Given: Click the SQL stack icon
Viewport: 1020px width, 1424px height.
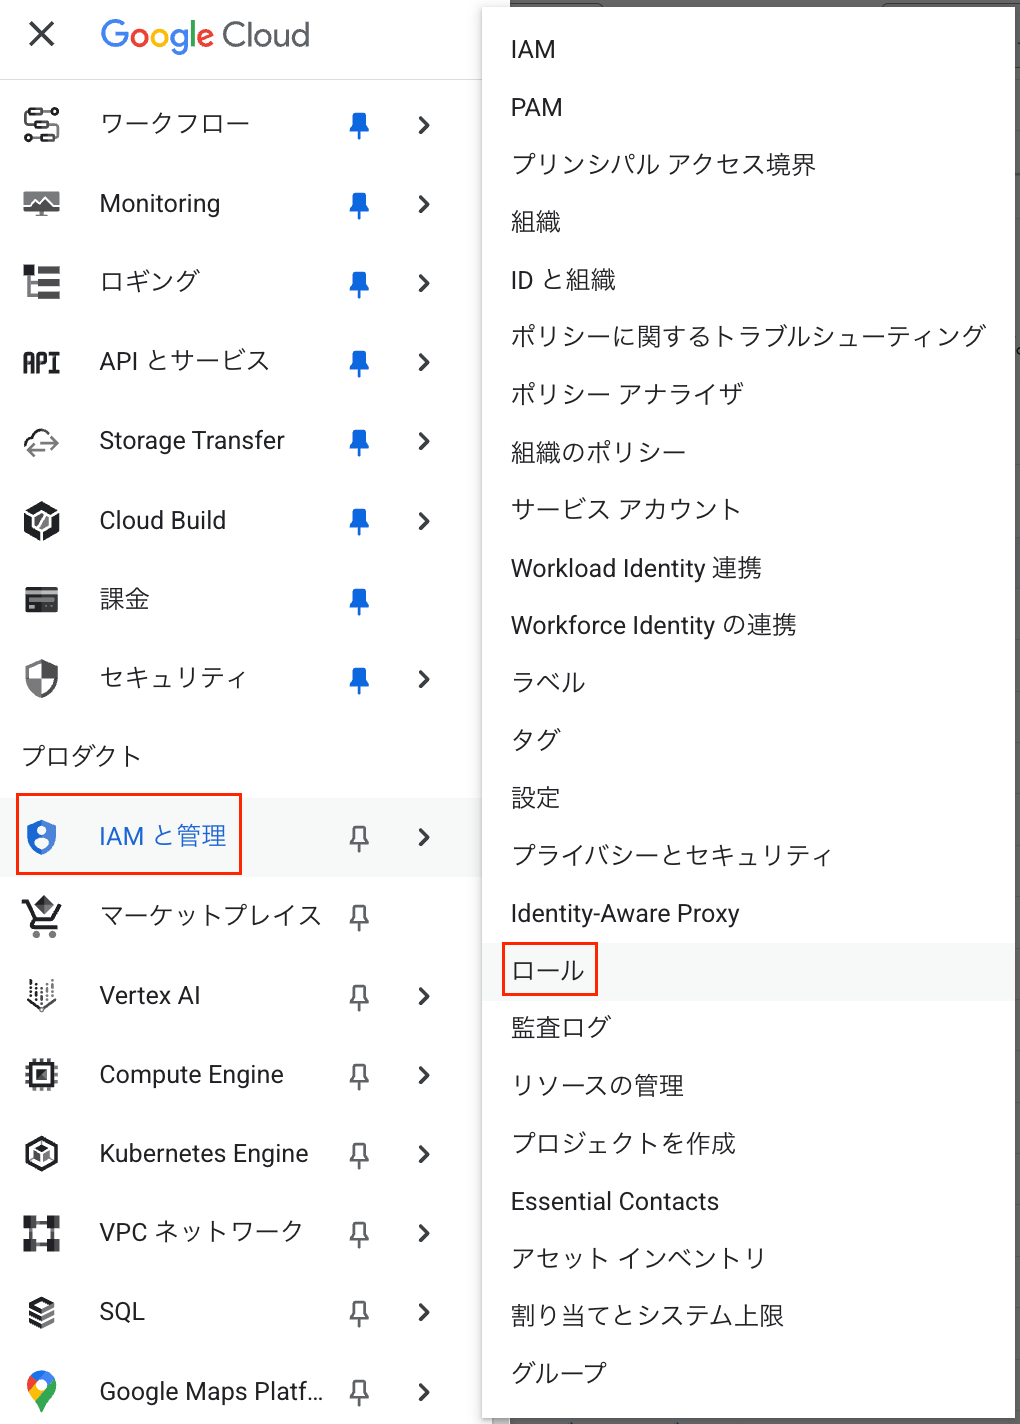Looking at the screenshot, I should point(41,1312).
